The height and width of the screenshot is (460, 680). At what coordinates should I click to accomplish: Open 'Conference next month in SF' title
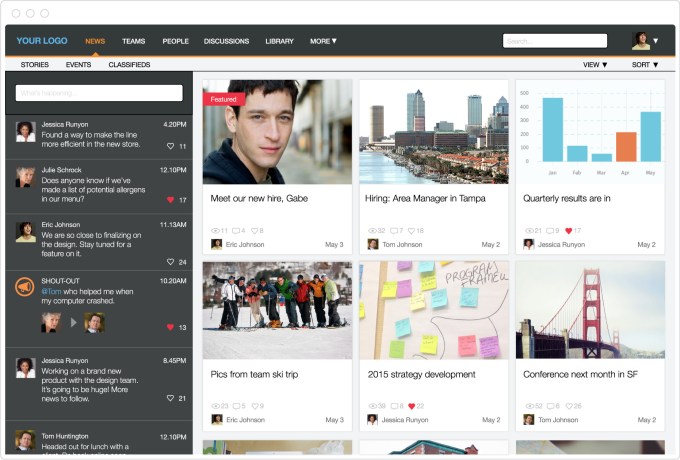[x=580, y=374]
